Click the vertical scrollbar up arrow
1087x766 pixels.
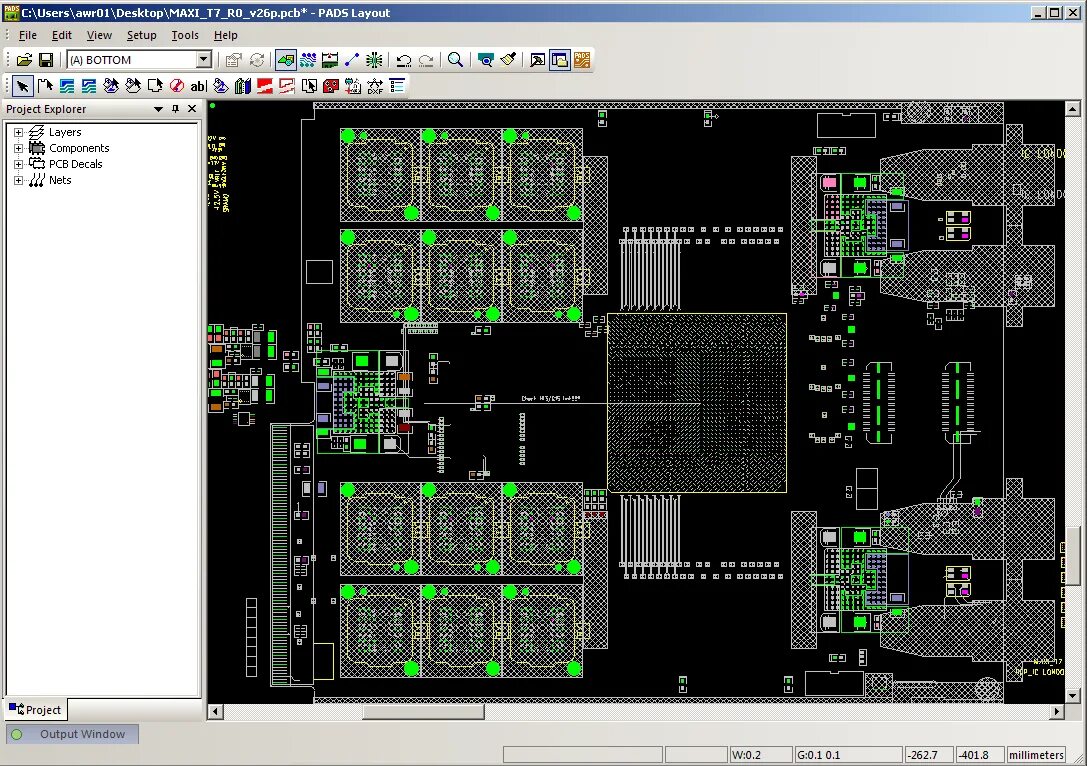tap(1072, 109)
